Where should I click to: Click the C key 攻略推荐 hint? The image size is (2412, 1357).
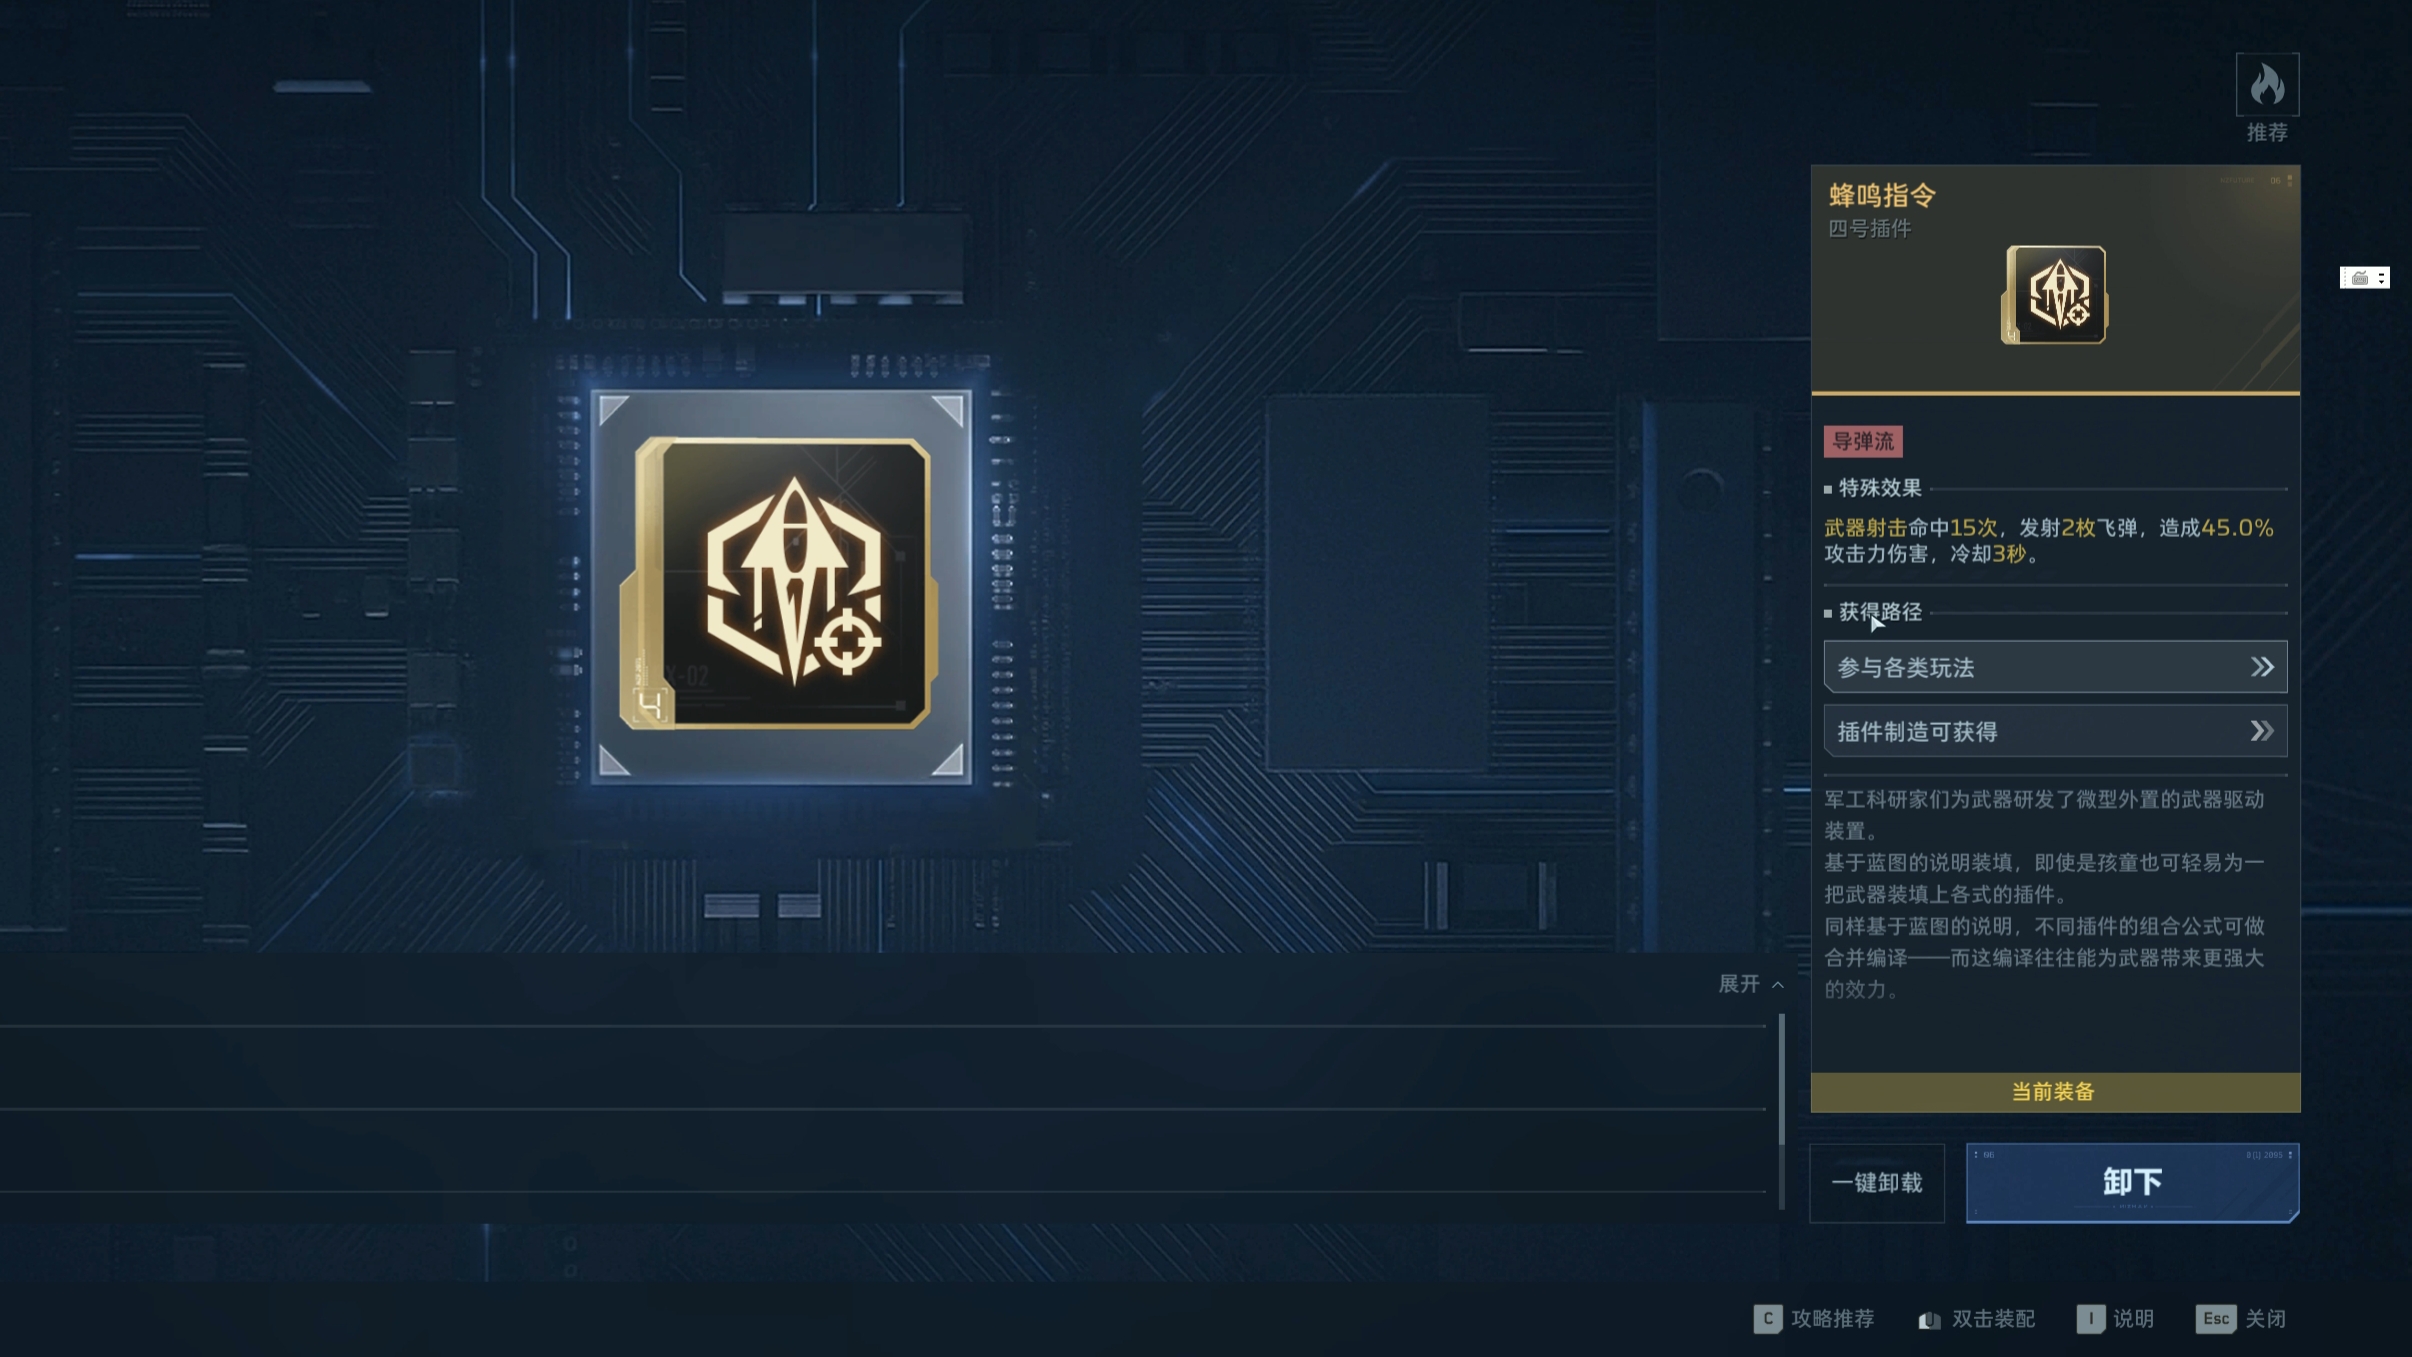[1813, 1318]
